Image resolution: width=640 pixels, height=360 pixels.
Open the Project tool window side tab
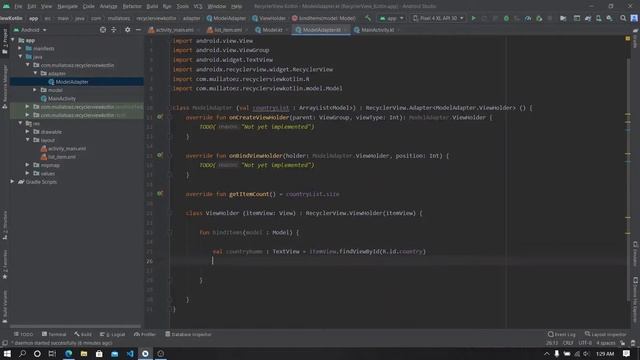pos(5,41)
